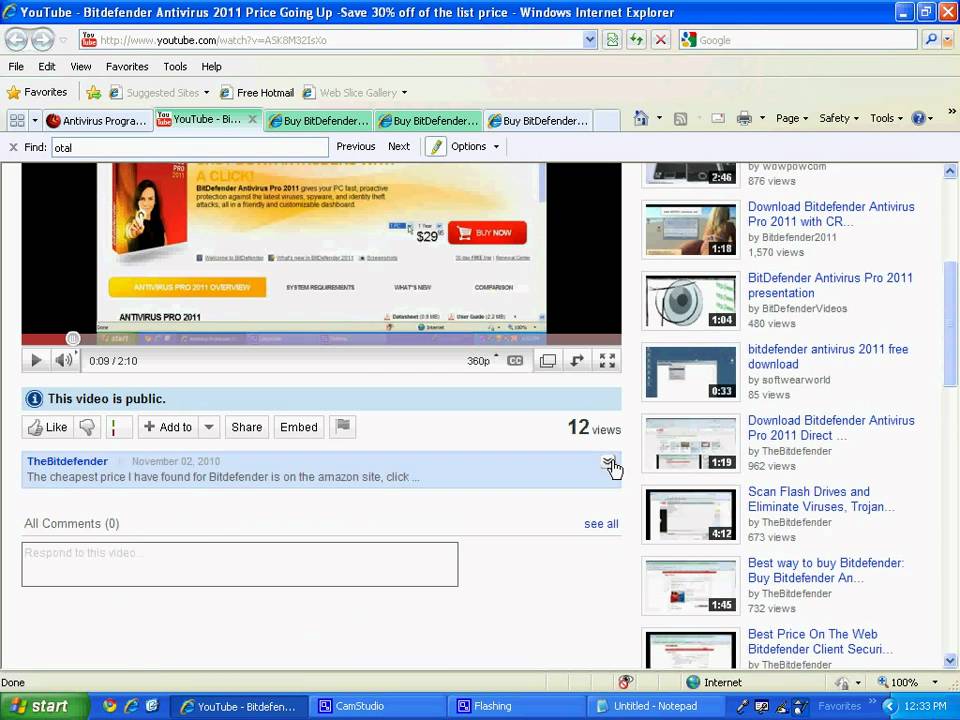
Task: Click the expand player arrows icon
Action: coord(577,361)
